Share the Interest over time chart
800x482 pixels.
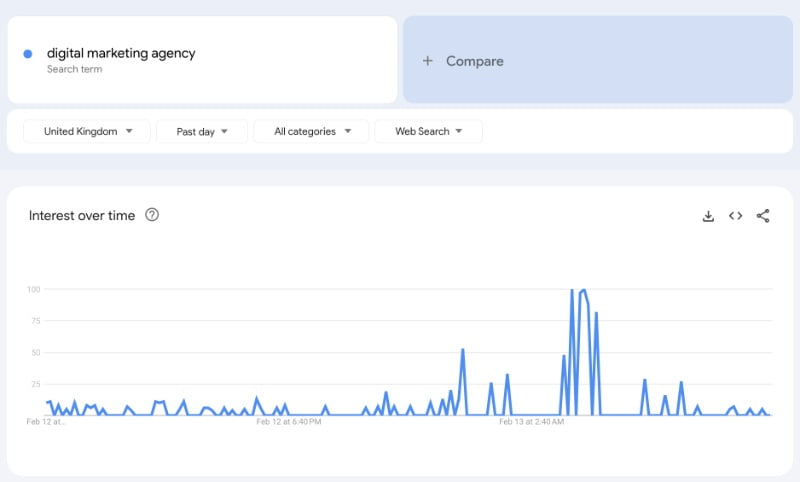(763, 216)
